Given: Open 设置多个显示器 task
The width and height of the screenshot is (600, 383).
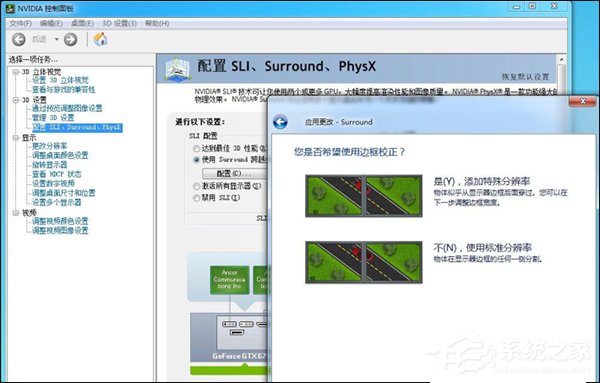Looking at the screenshot, I should [x=56, y=202].
